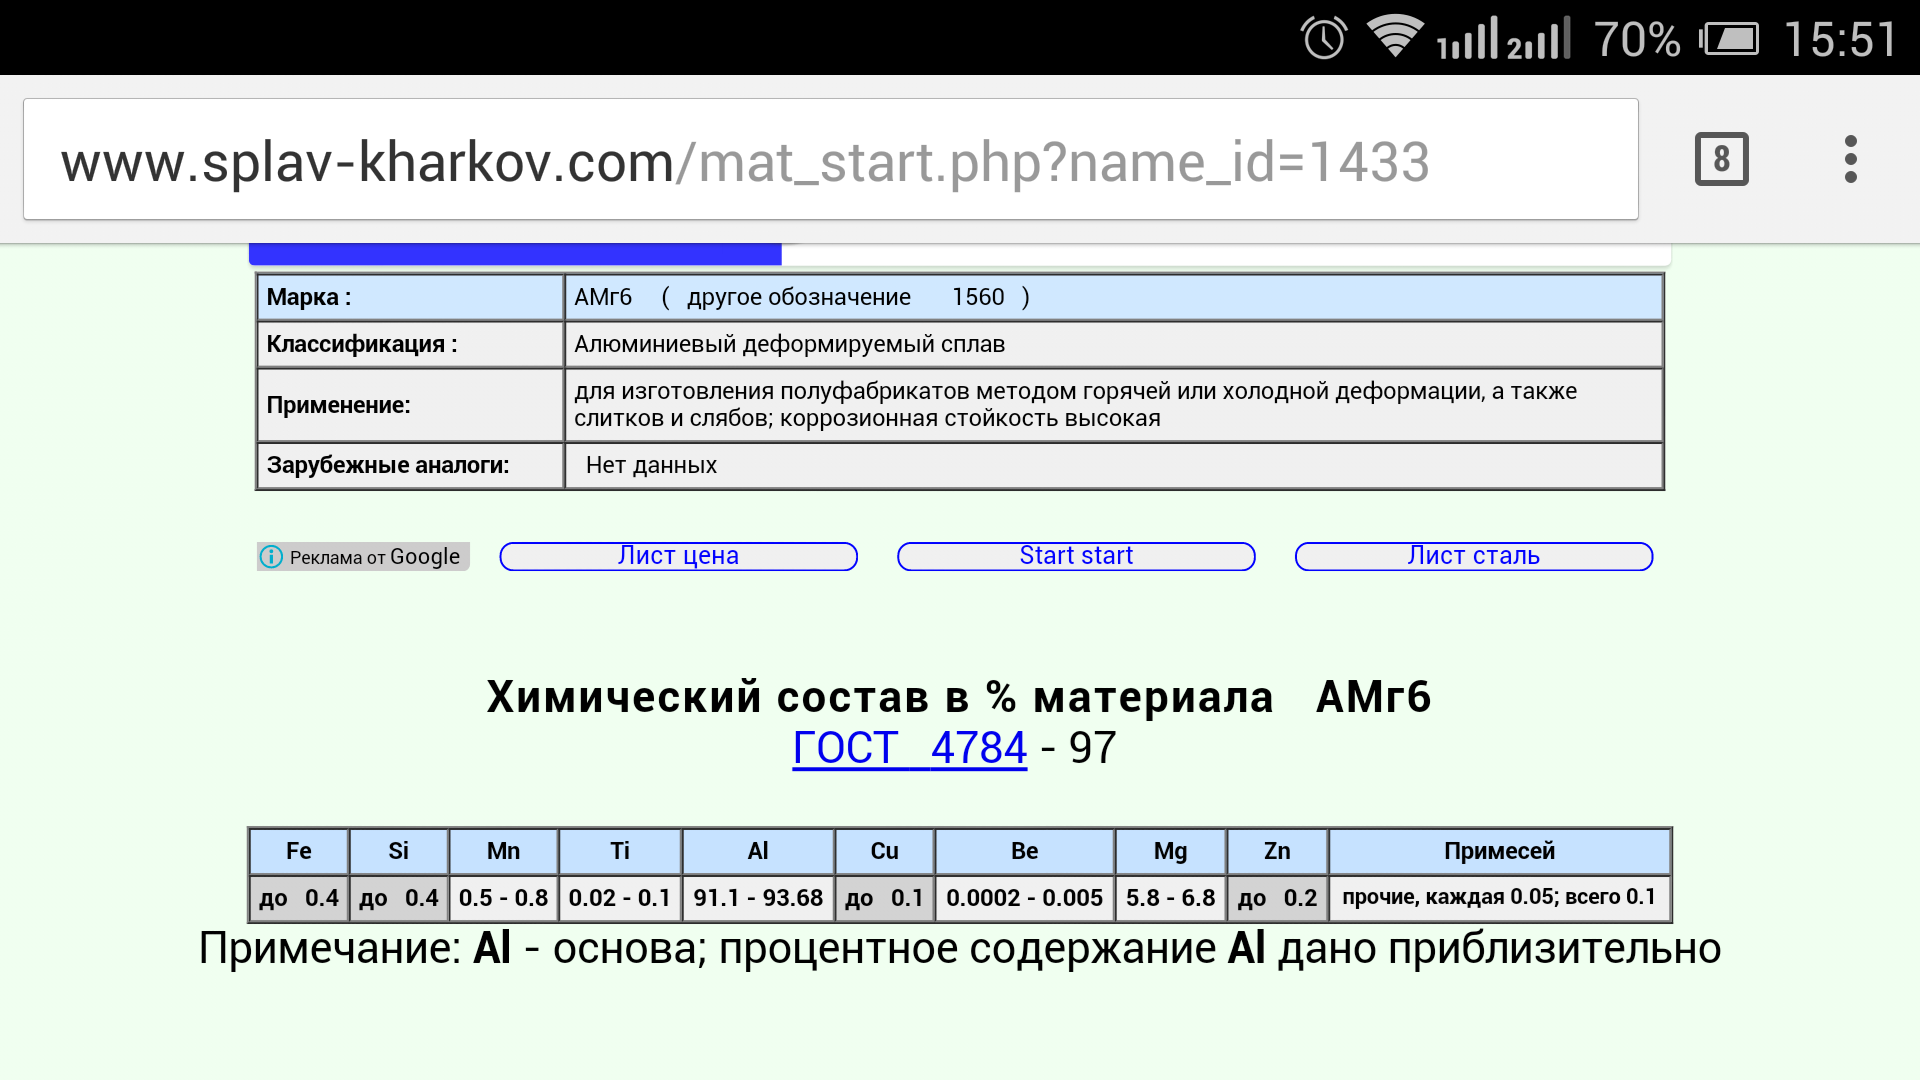Viewport: 1920px width, 1080px height.
Task: Follow the ГОСТ 4784 hyperlink
Action: coord(909,748)
